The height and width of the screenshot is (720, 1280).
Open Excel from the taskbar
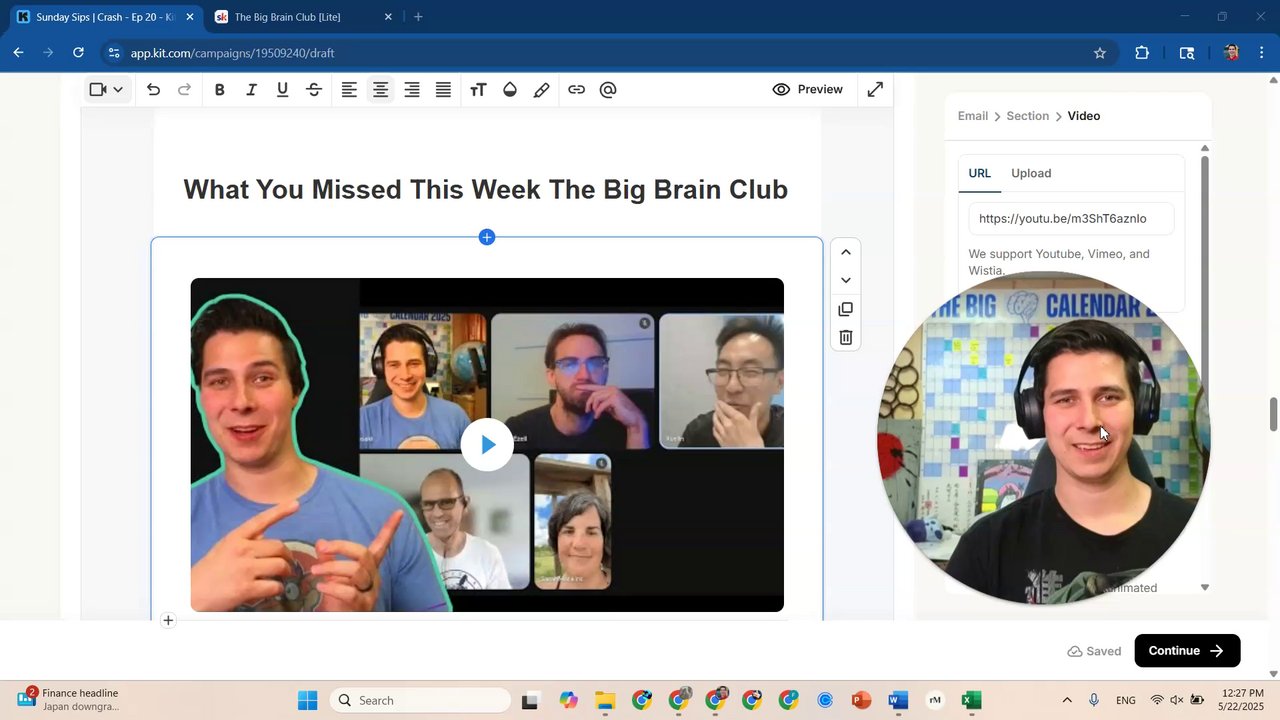(971, 700)
